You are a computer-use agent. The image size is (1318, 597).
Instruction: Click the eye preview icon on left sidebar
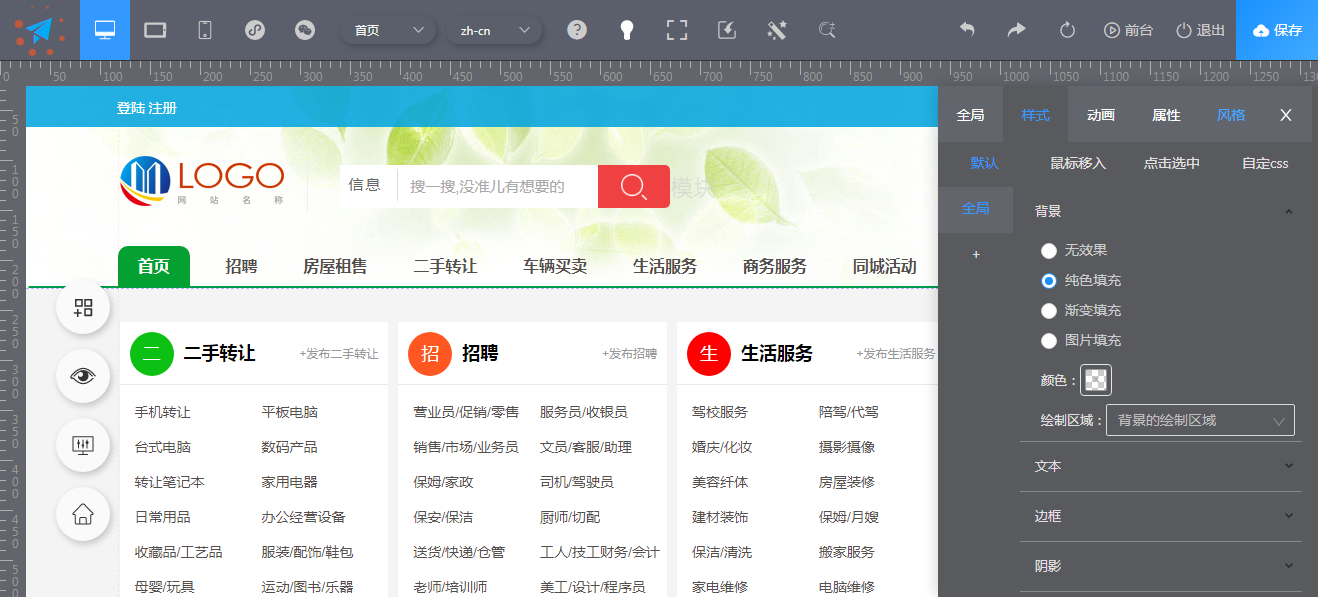tap(82, 376)
